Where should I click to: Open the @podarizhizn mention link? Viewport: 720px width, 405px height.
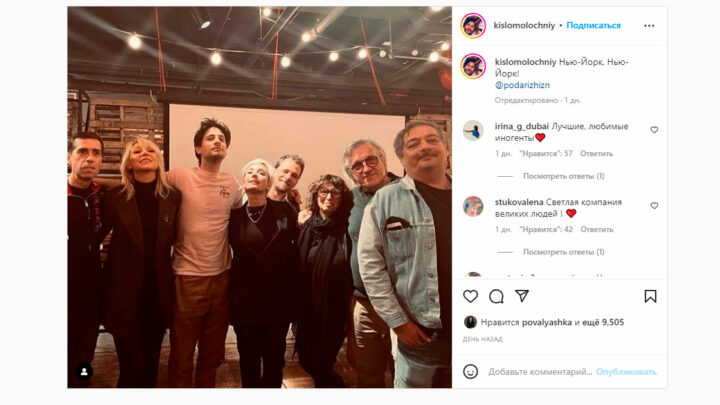522,85
